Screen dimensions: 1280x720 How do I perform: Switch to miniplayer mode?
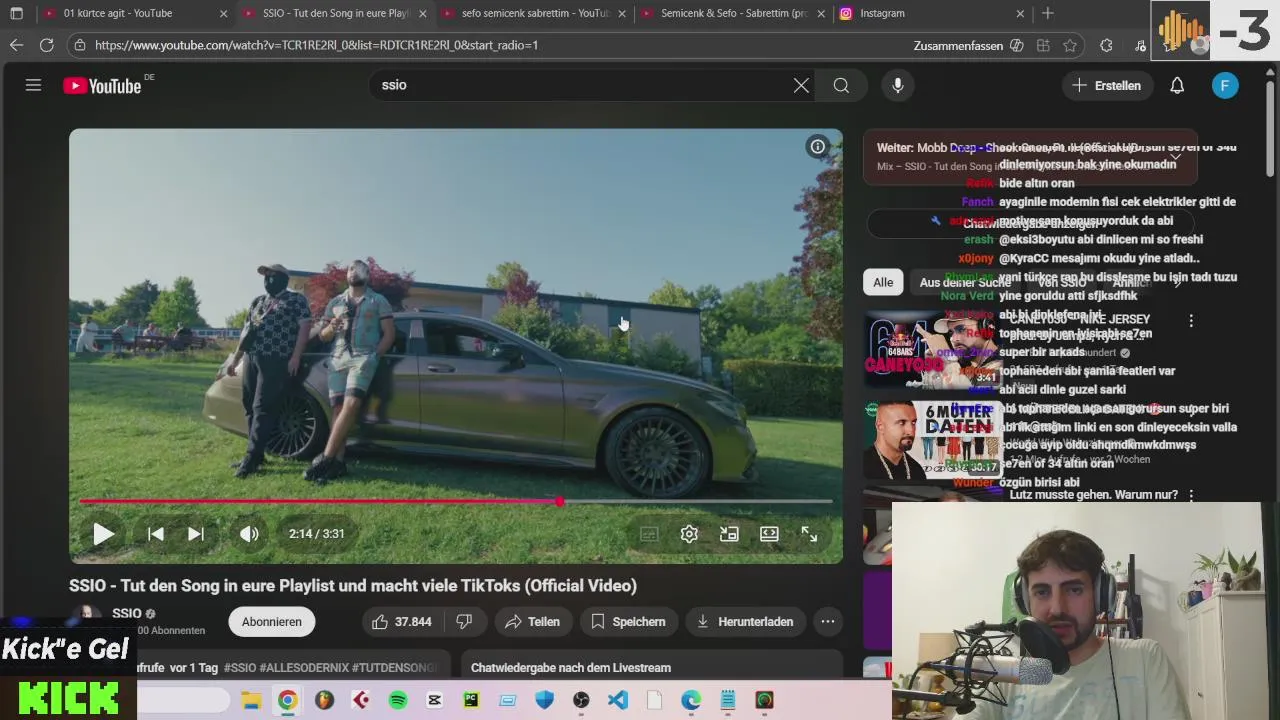click(729, 534)
